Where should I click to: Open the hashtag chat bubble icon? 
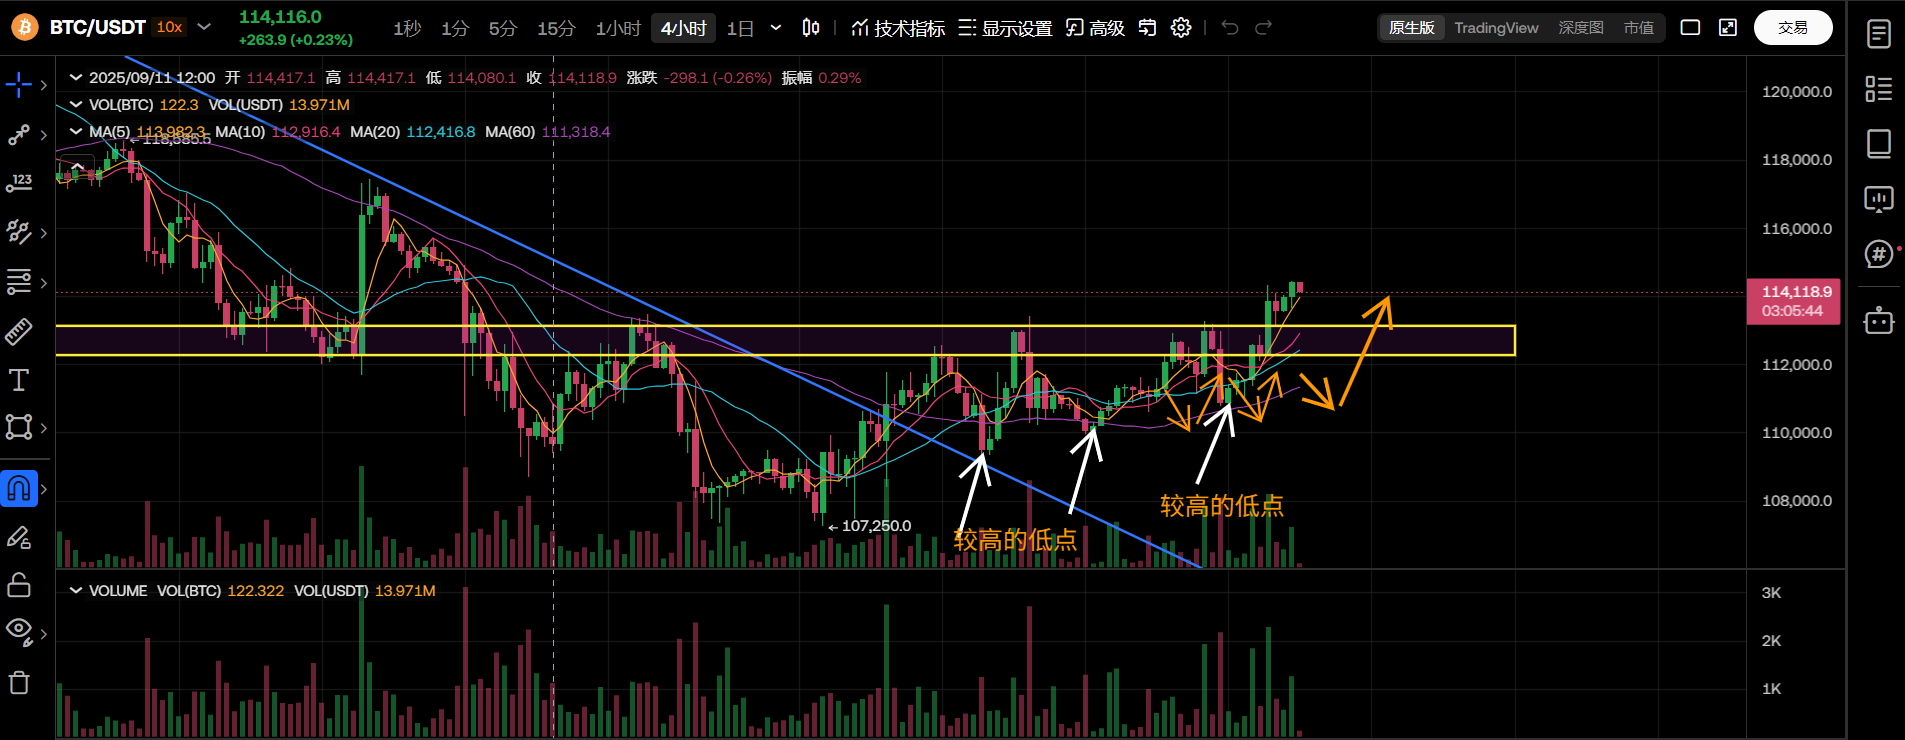point(1878,254)
